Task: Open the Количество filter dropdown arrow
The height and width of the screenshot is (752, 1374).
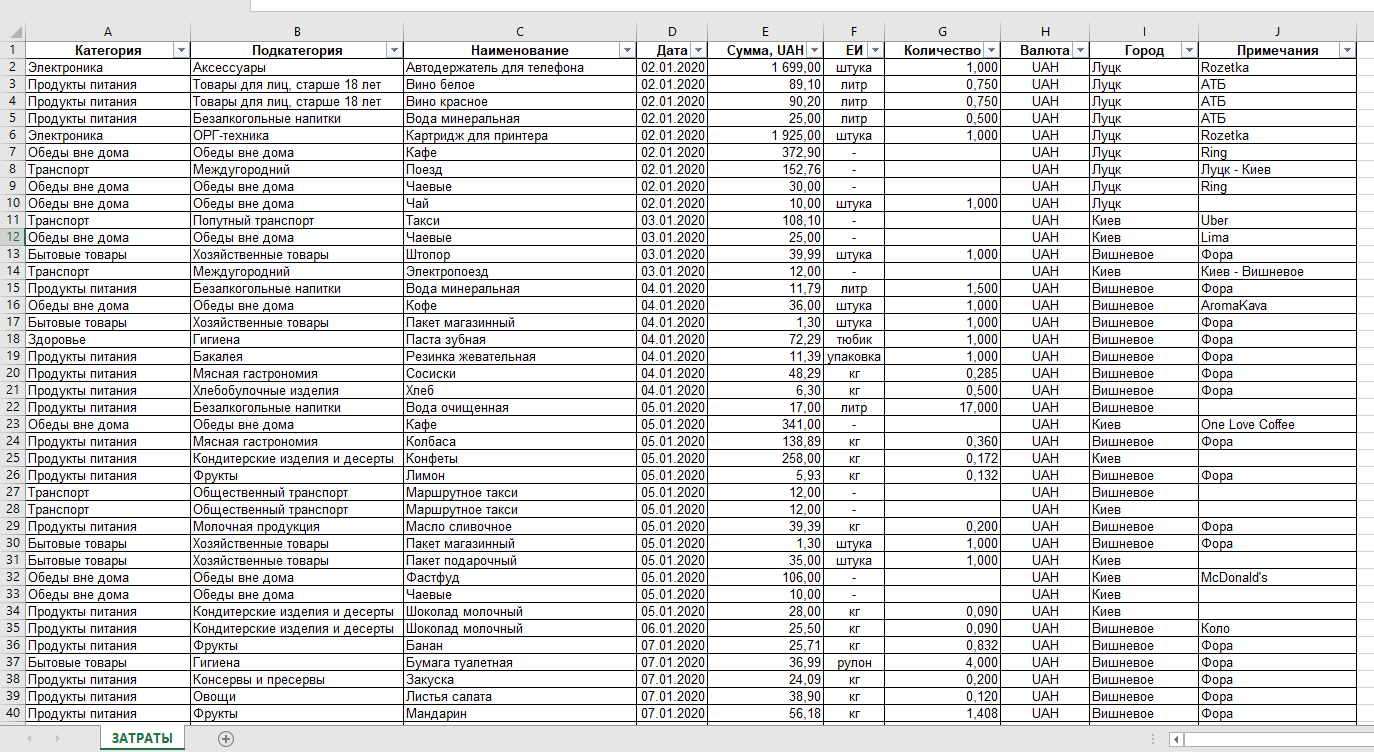Action: [991, 50]
